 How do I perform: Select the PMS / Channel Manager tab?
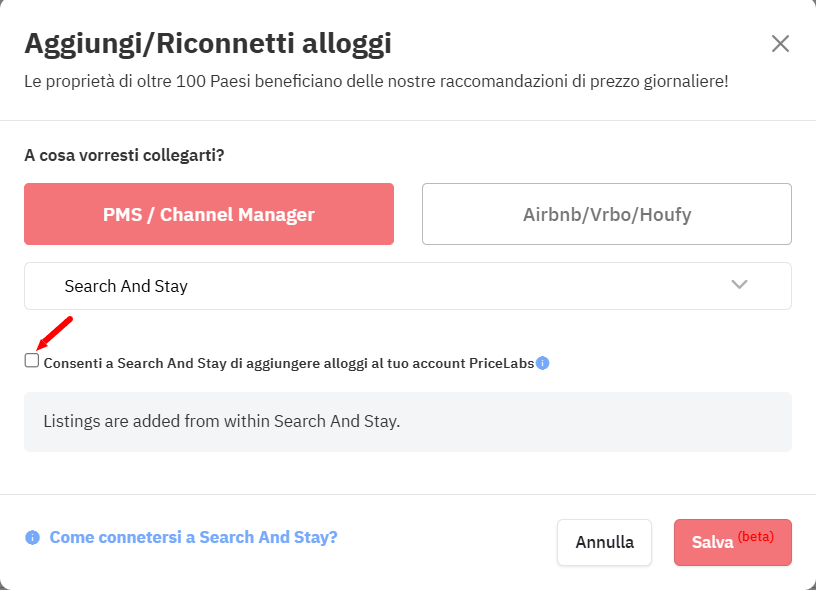(x=209, y=214)
